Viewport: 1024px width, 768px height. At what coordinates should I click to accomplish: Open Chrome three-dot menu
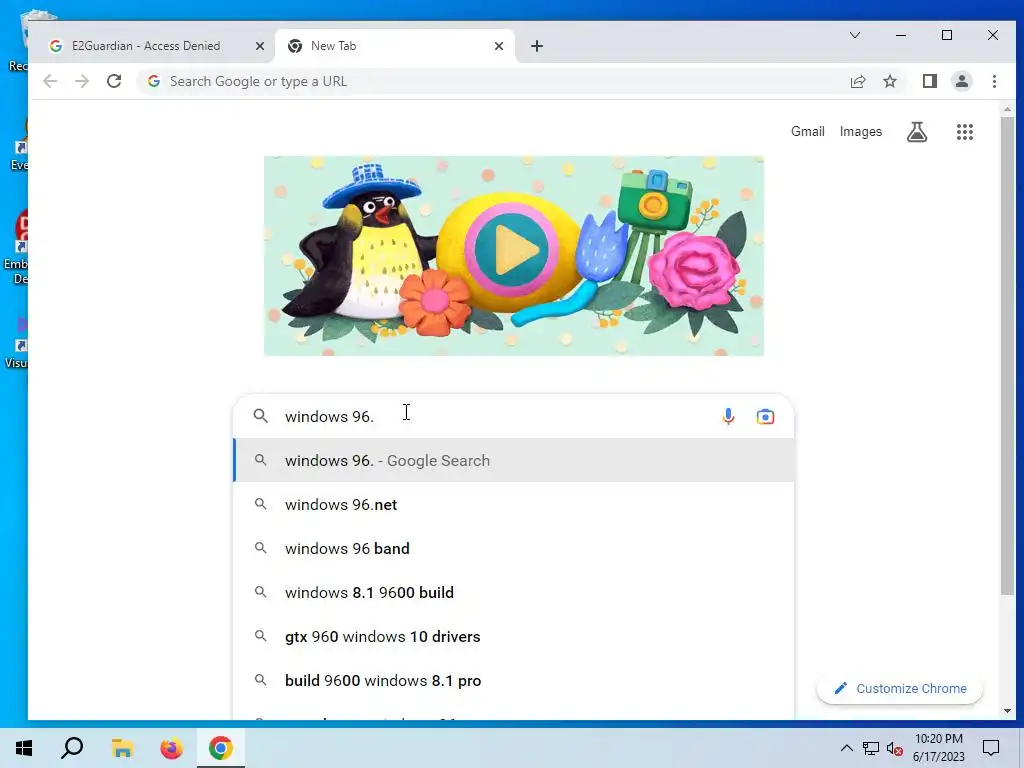point(994,81)
